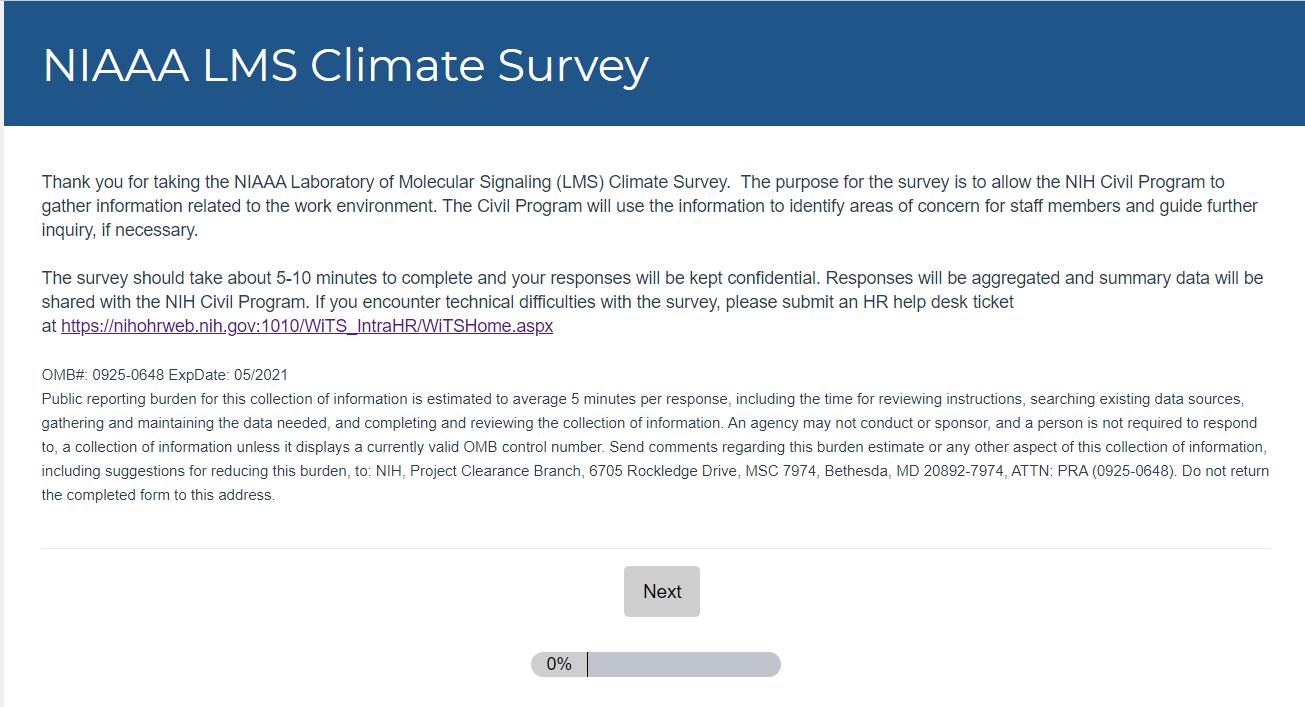Click the 'inquiry, if necessary' text
Screen dimensions: 1305x707
point(120,230)
